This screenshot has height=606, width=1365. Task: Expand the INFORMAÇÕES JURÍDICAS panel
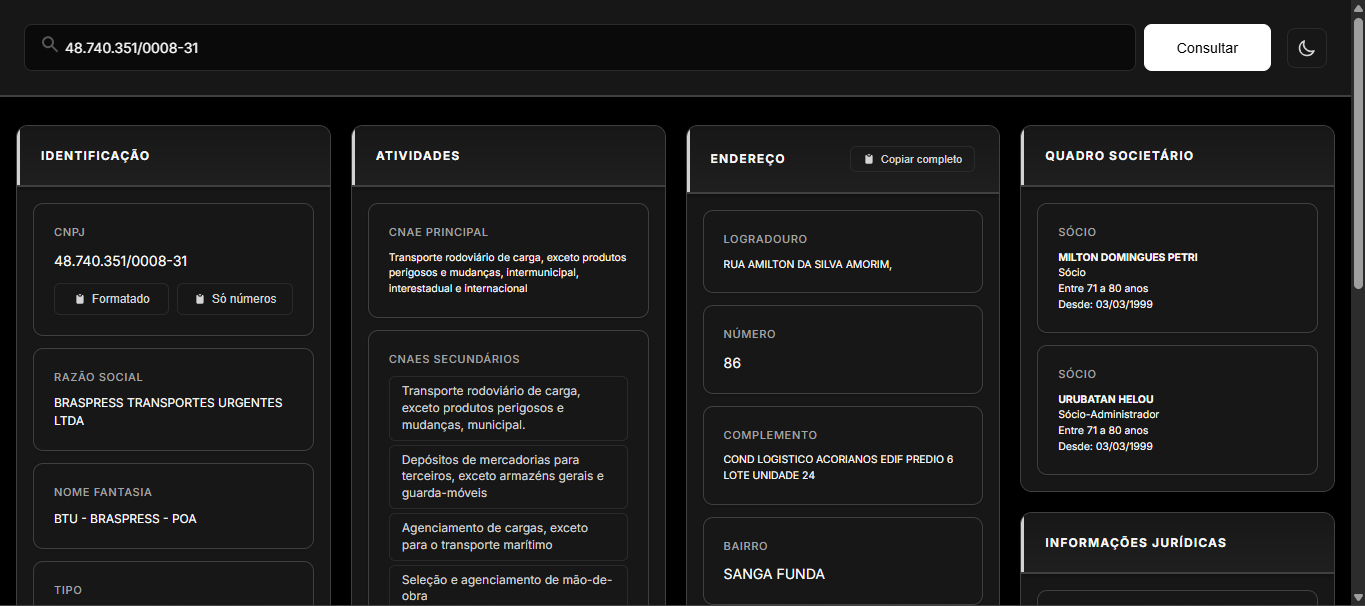click(x=1136, y=542)
